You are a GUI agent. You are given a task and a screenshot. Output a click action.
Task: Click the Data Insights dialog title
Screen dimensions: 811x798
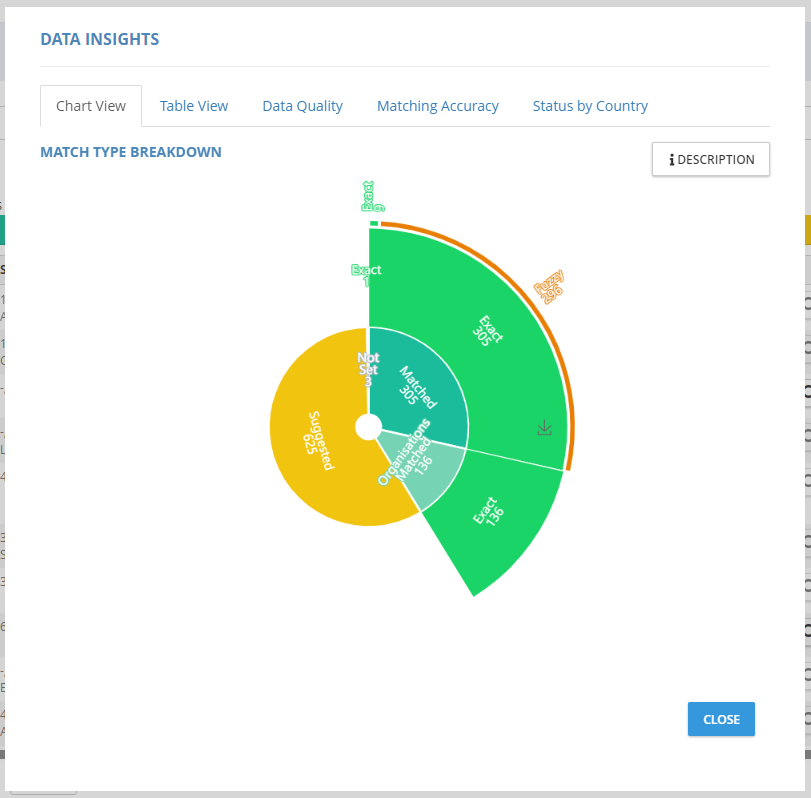(99, 39)
